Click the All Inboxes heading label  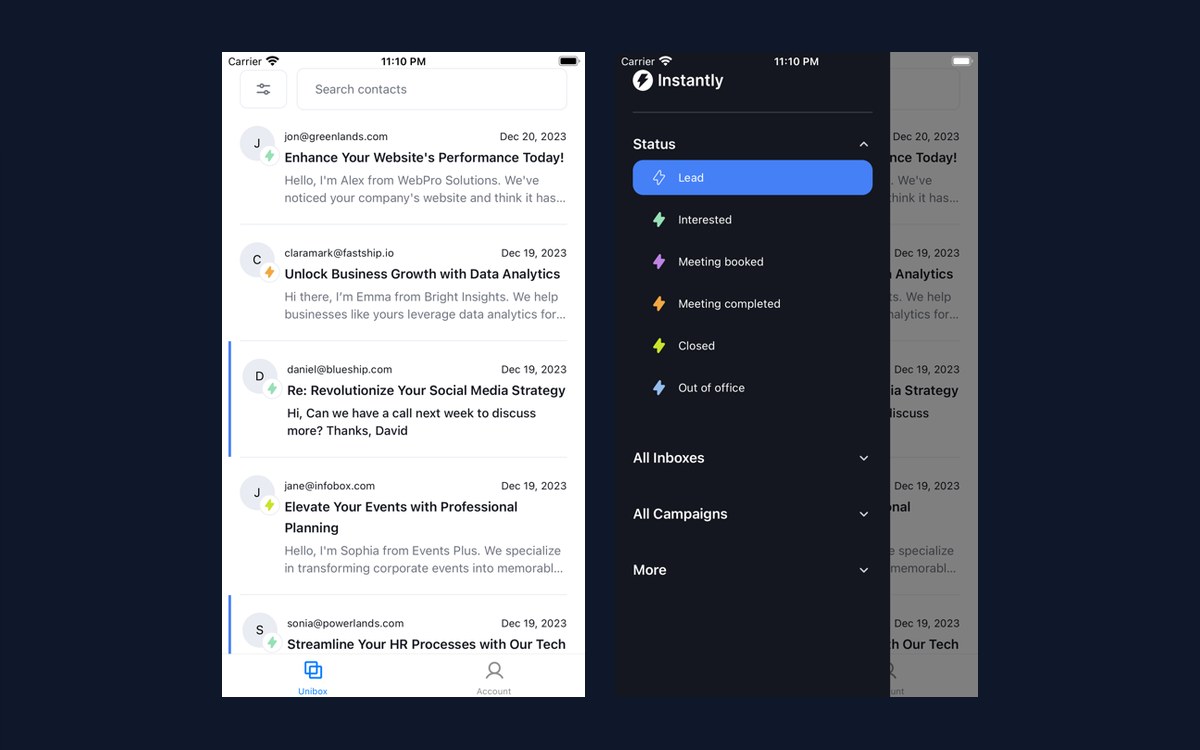coord(669,458)
